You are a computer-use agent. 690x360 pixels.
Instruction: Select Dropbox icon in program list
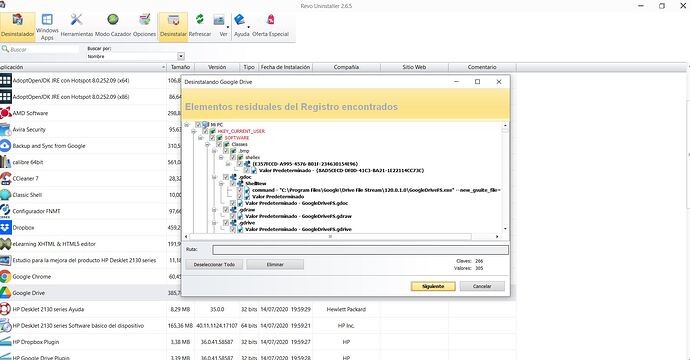coord(5,228)
